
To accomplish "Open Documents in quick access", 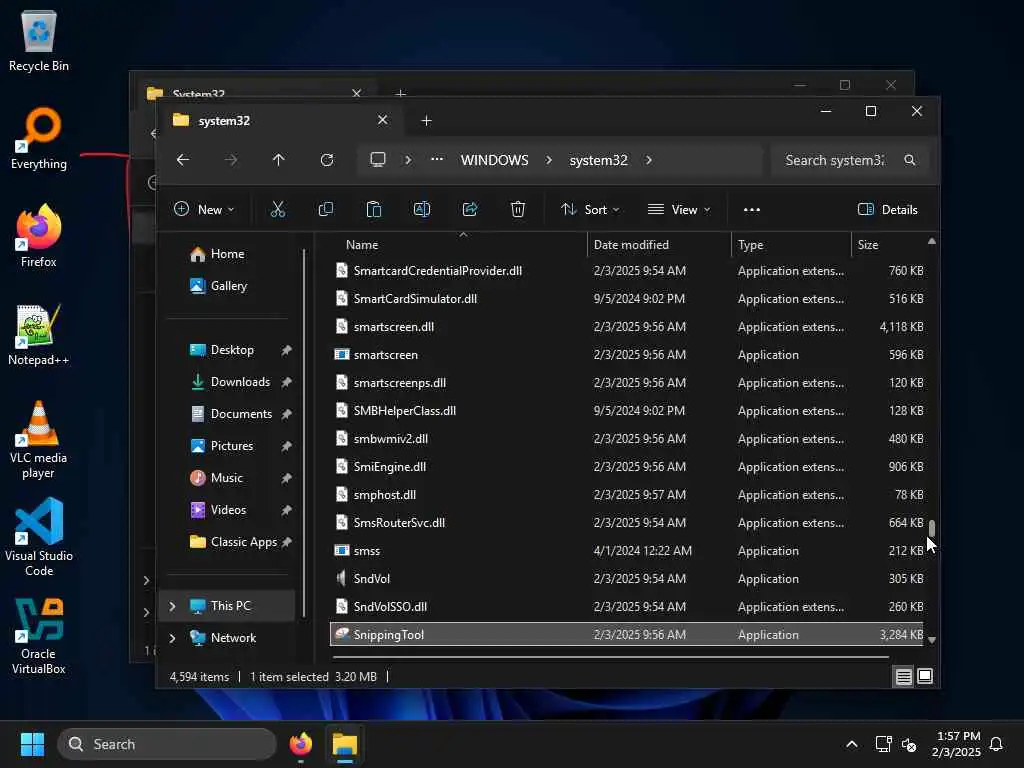I will 240,414.
